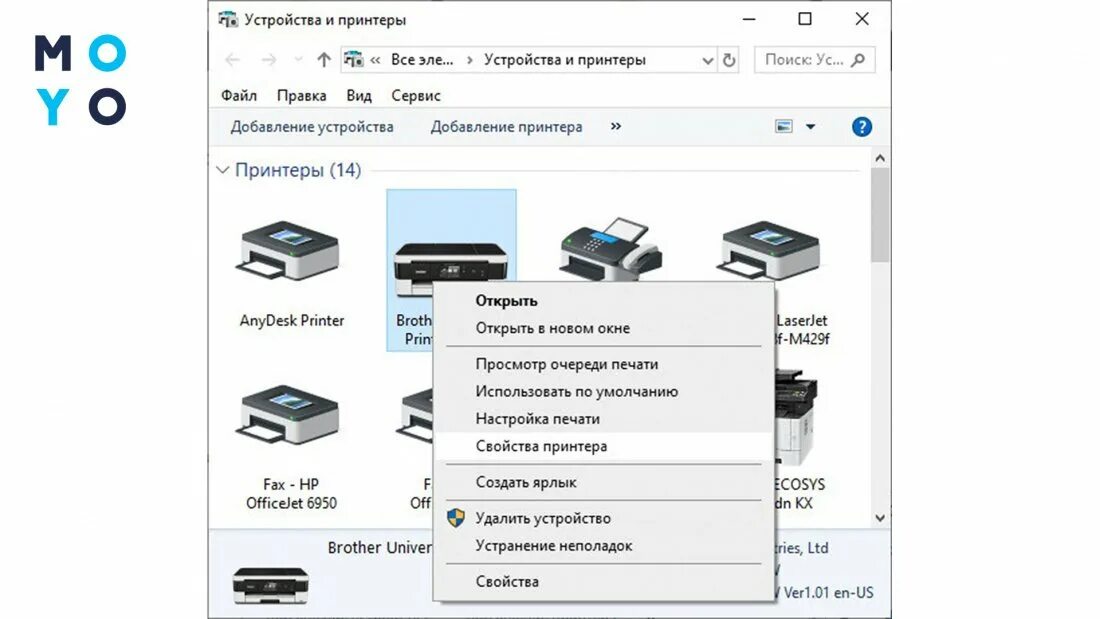Click the change view icon

coord(784,126)
